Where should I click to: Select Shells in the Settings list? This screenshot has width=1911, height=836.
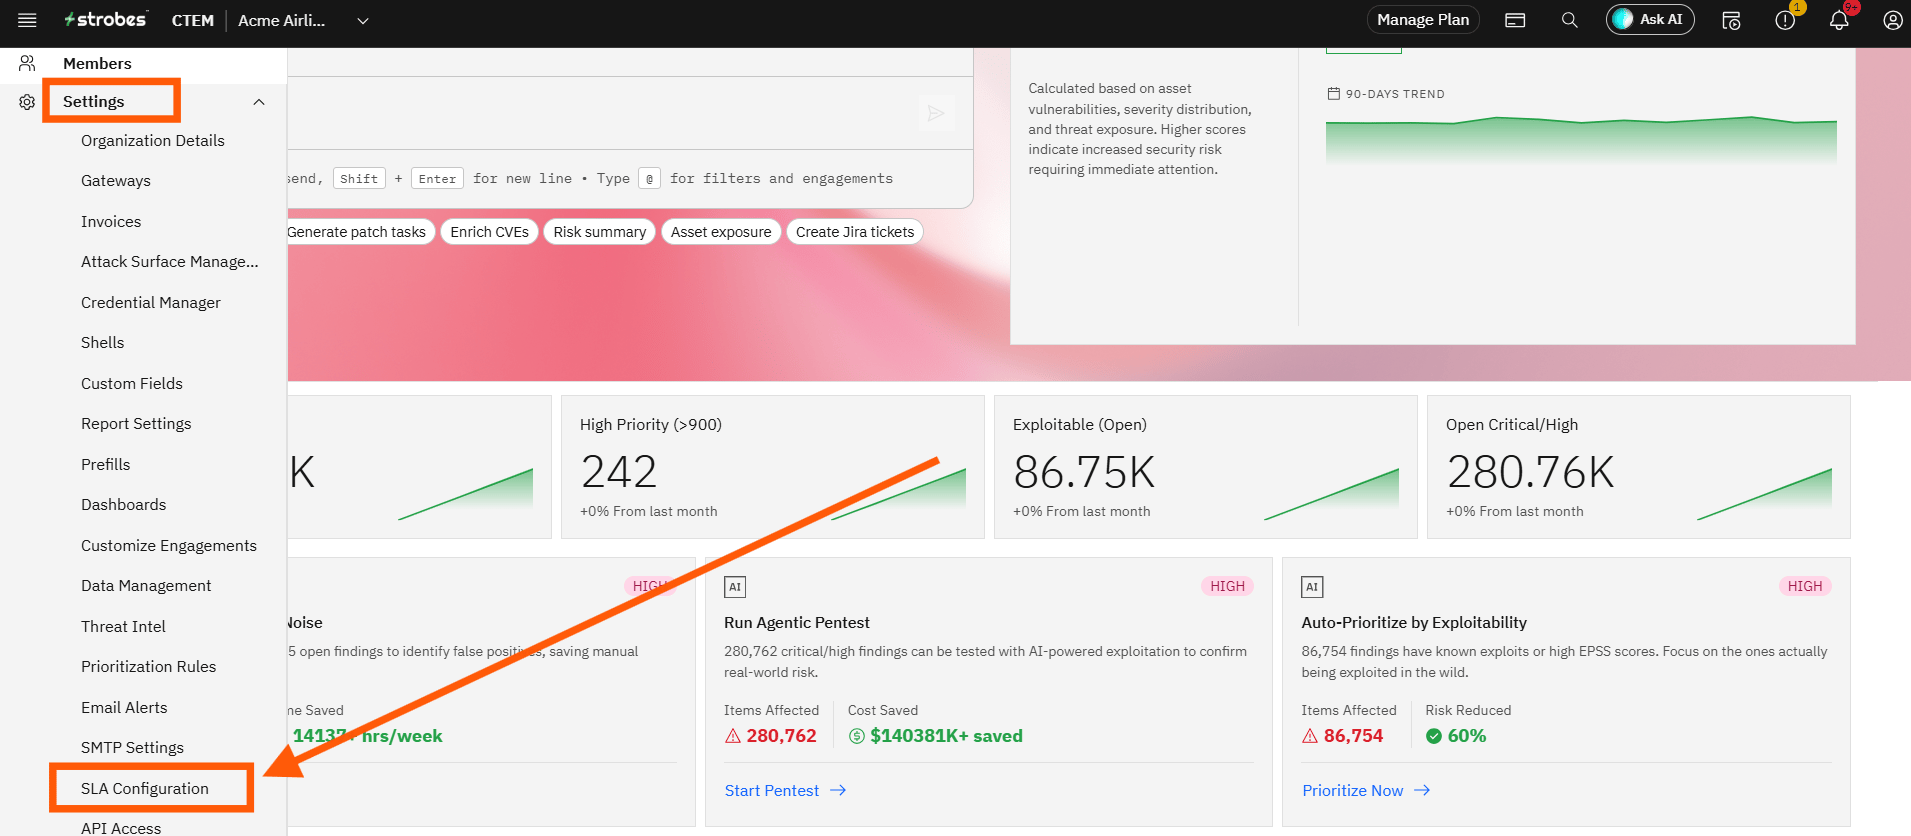point(103,343)
